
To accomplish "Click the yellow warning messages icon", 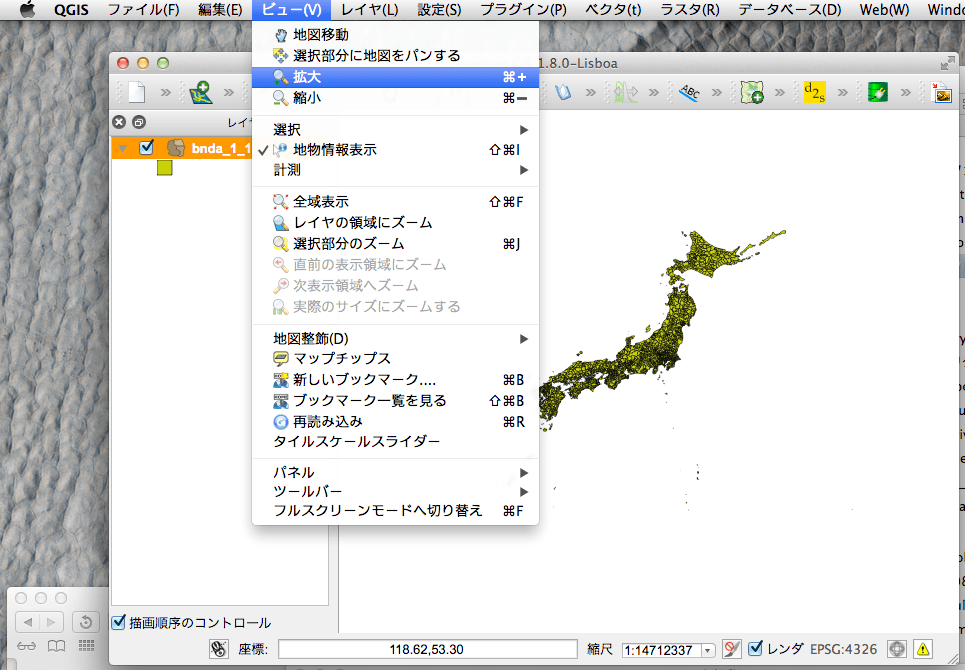I will tap(922, 649).
